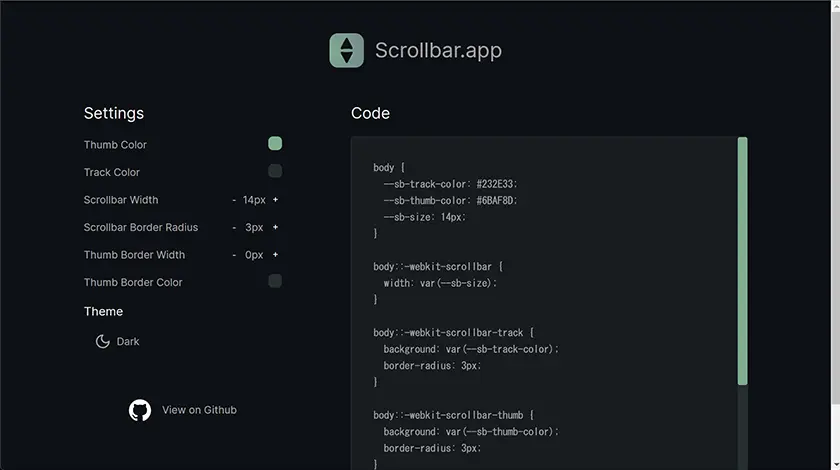
Task: Click the green scrollbar thumb in code panel
Action: 743,260
